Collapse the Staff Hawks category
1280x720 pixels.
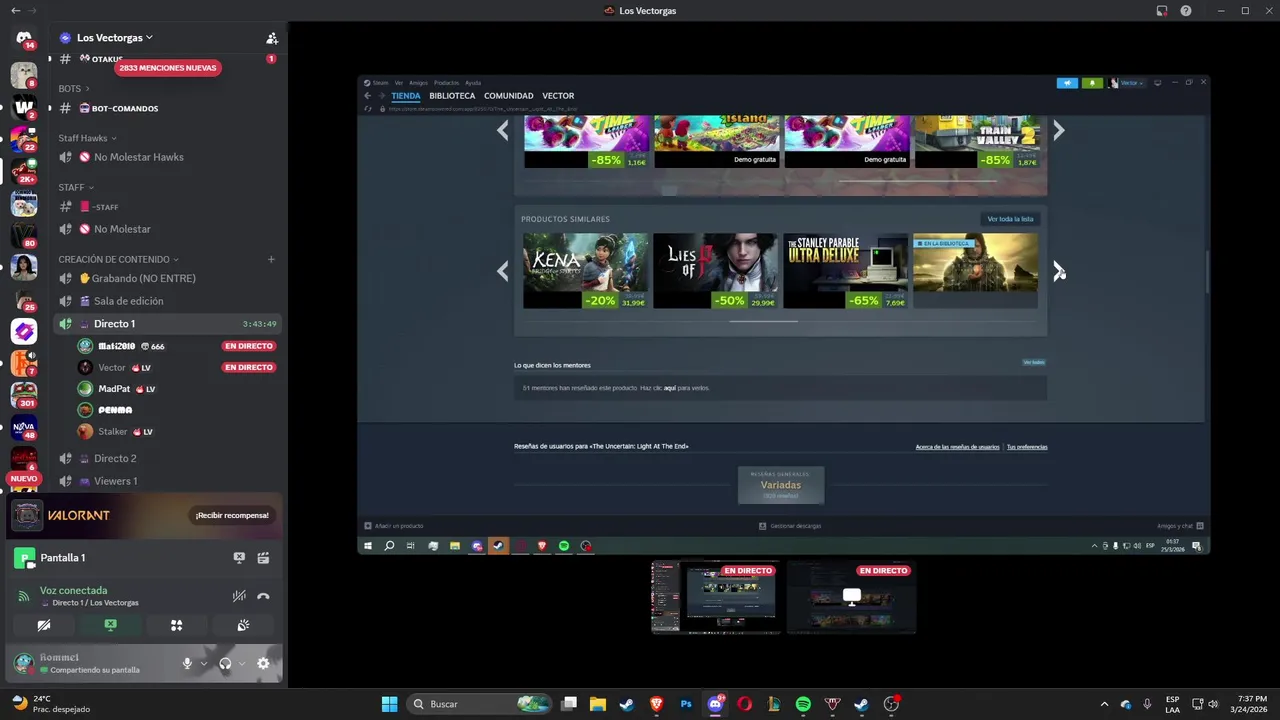(87, 138)
